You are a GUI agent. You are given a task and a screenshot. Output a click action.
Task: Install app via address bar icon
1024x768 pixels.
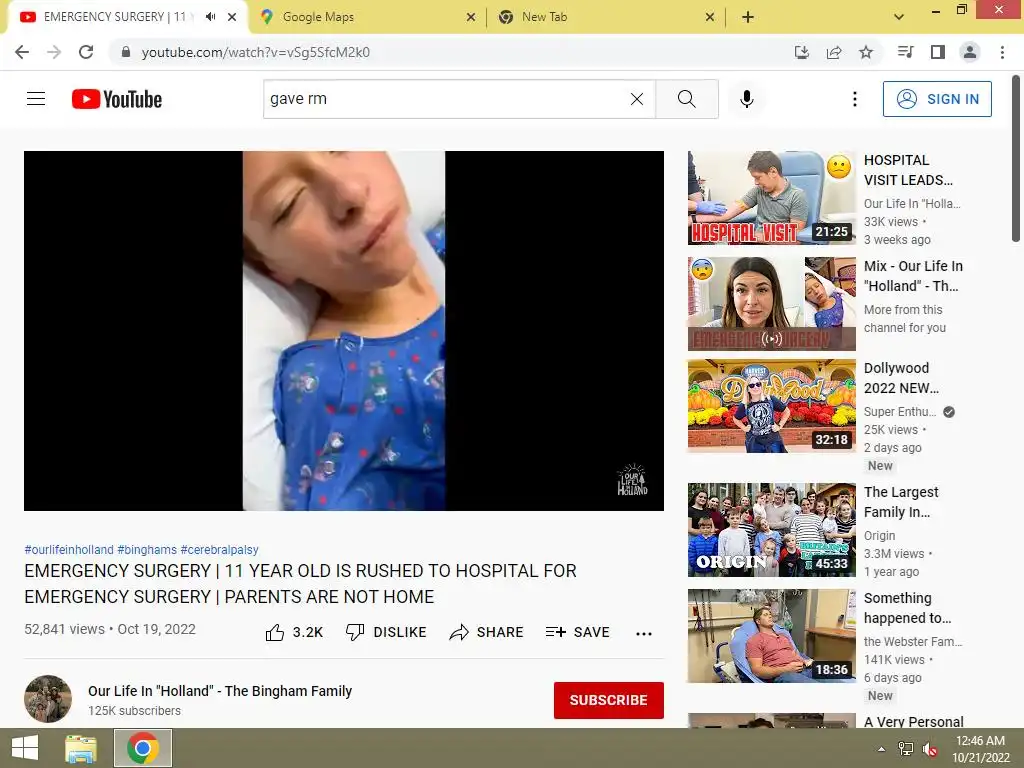coord(802,52)
